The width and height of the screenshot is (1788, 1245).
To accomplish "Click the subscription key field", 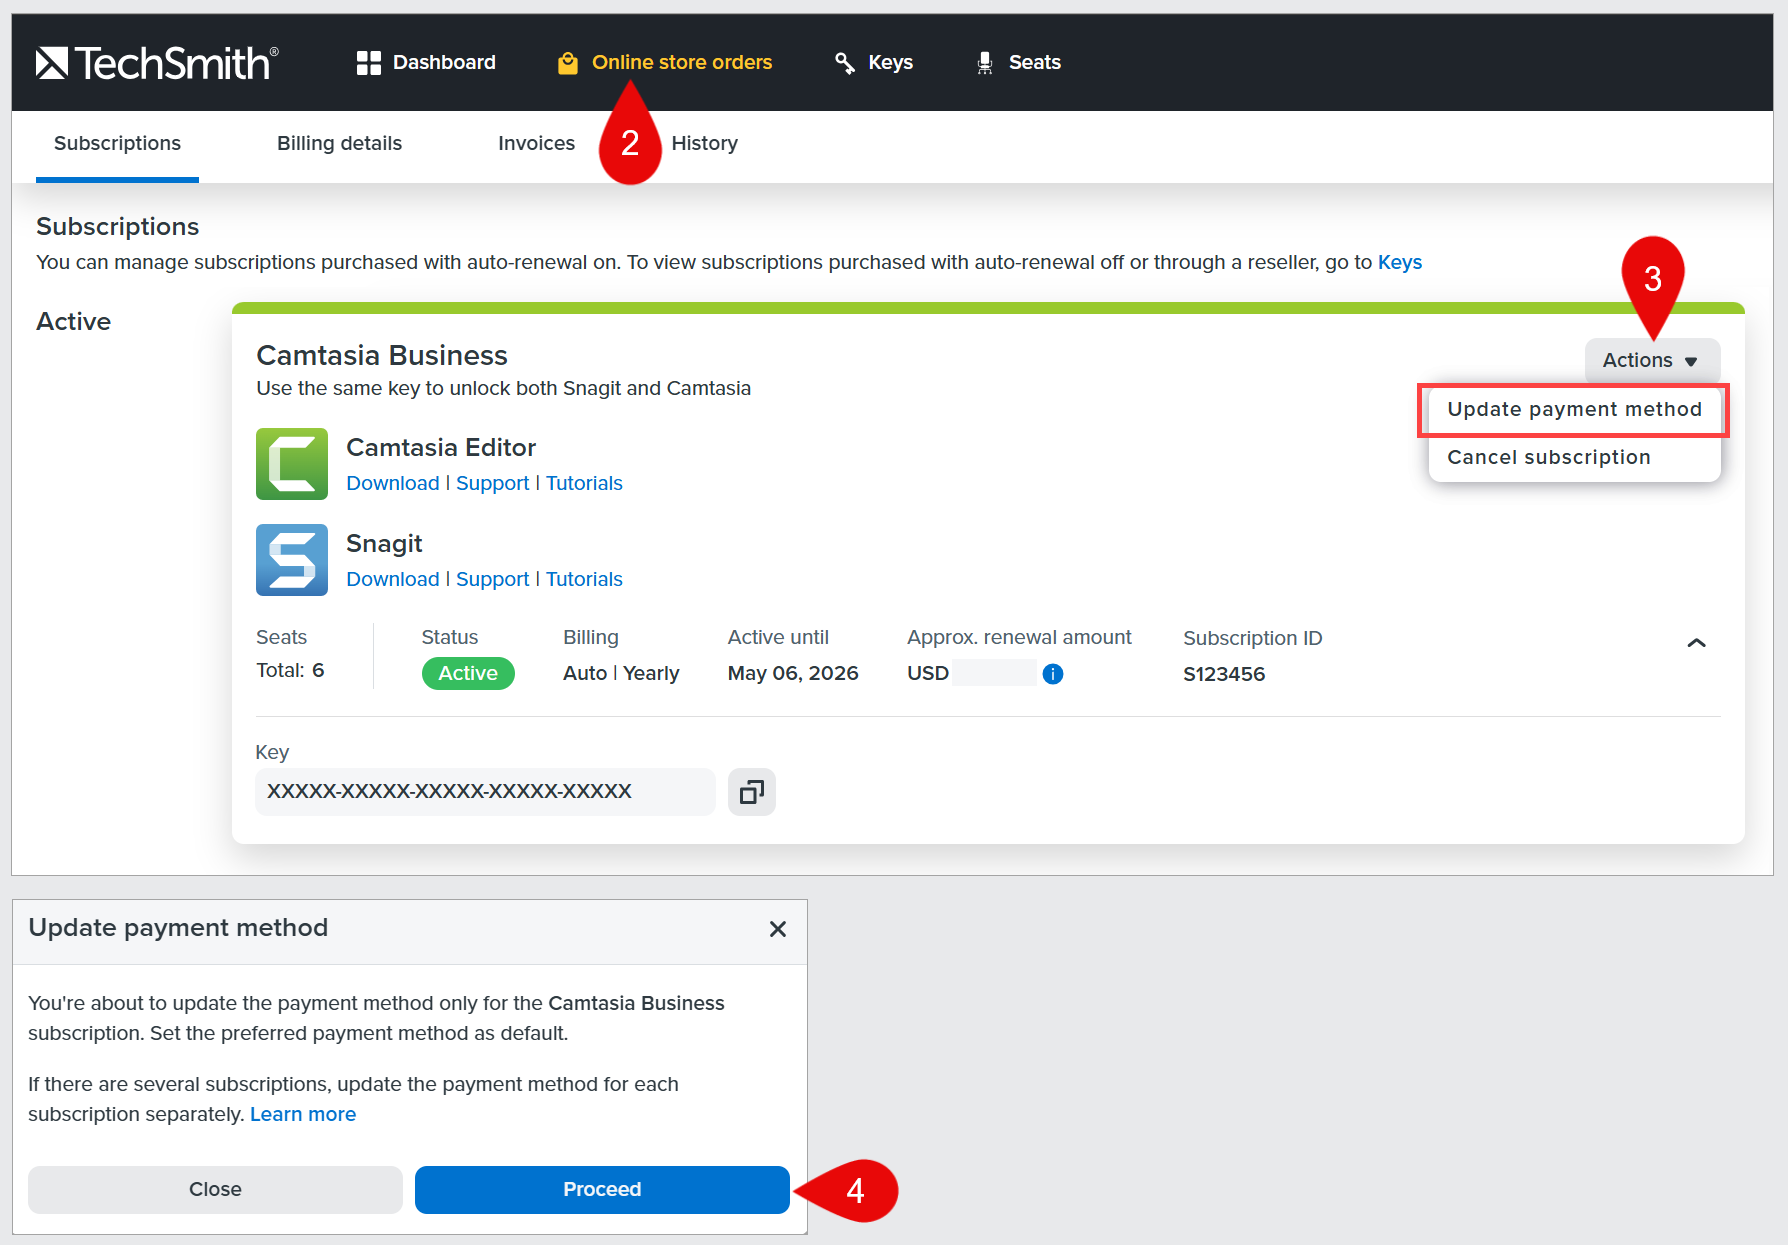I will coord(485,792).
